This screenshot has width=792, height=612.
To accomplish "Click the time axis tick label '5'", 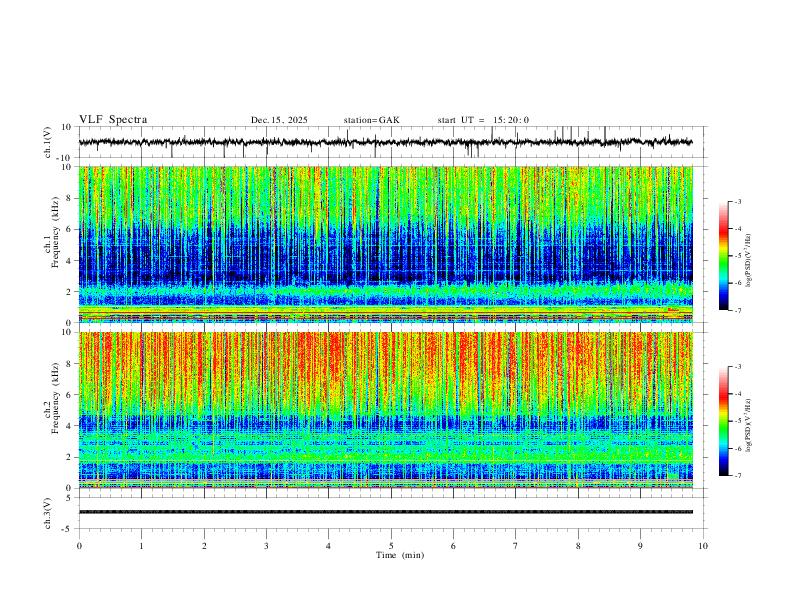I will pos(391,546).
